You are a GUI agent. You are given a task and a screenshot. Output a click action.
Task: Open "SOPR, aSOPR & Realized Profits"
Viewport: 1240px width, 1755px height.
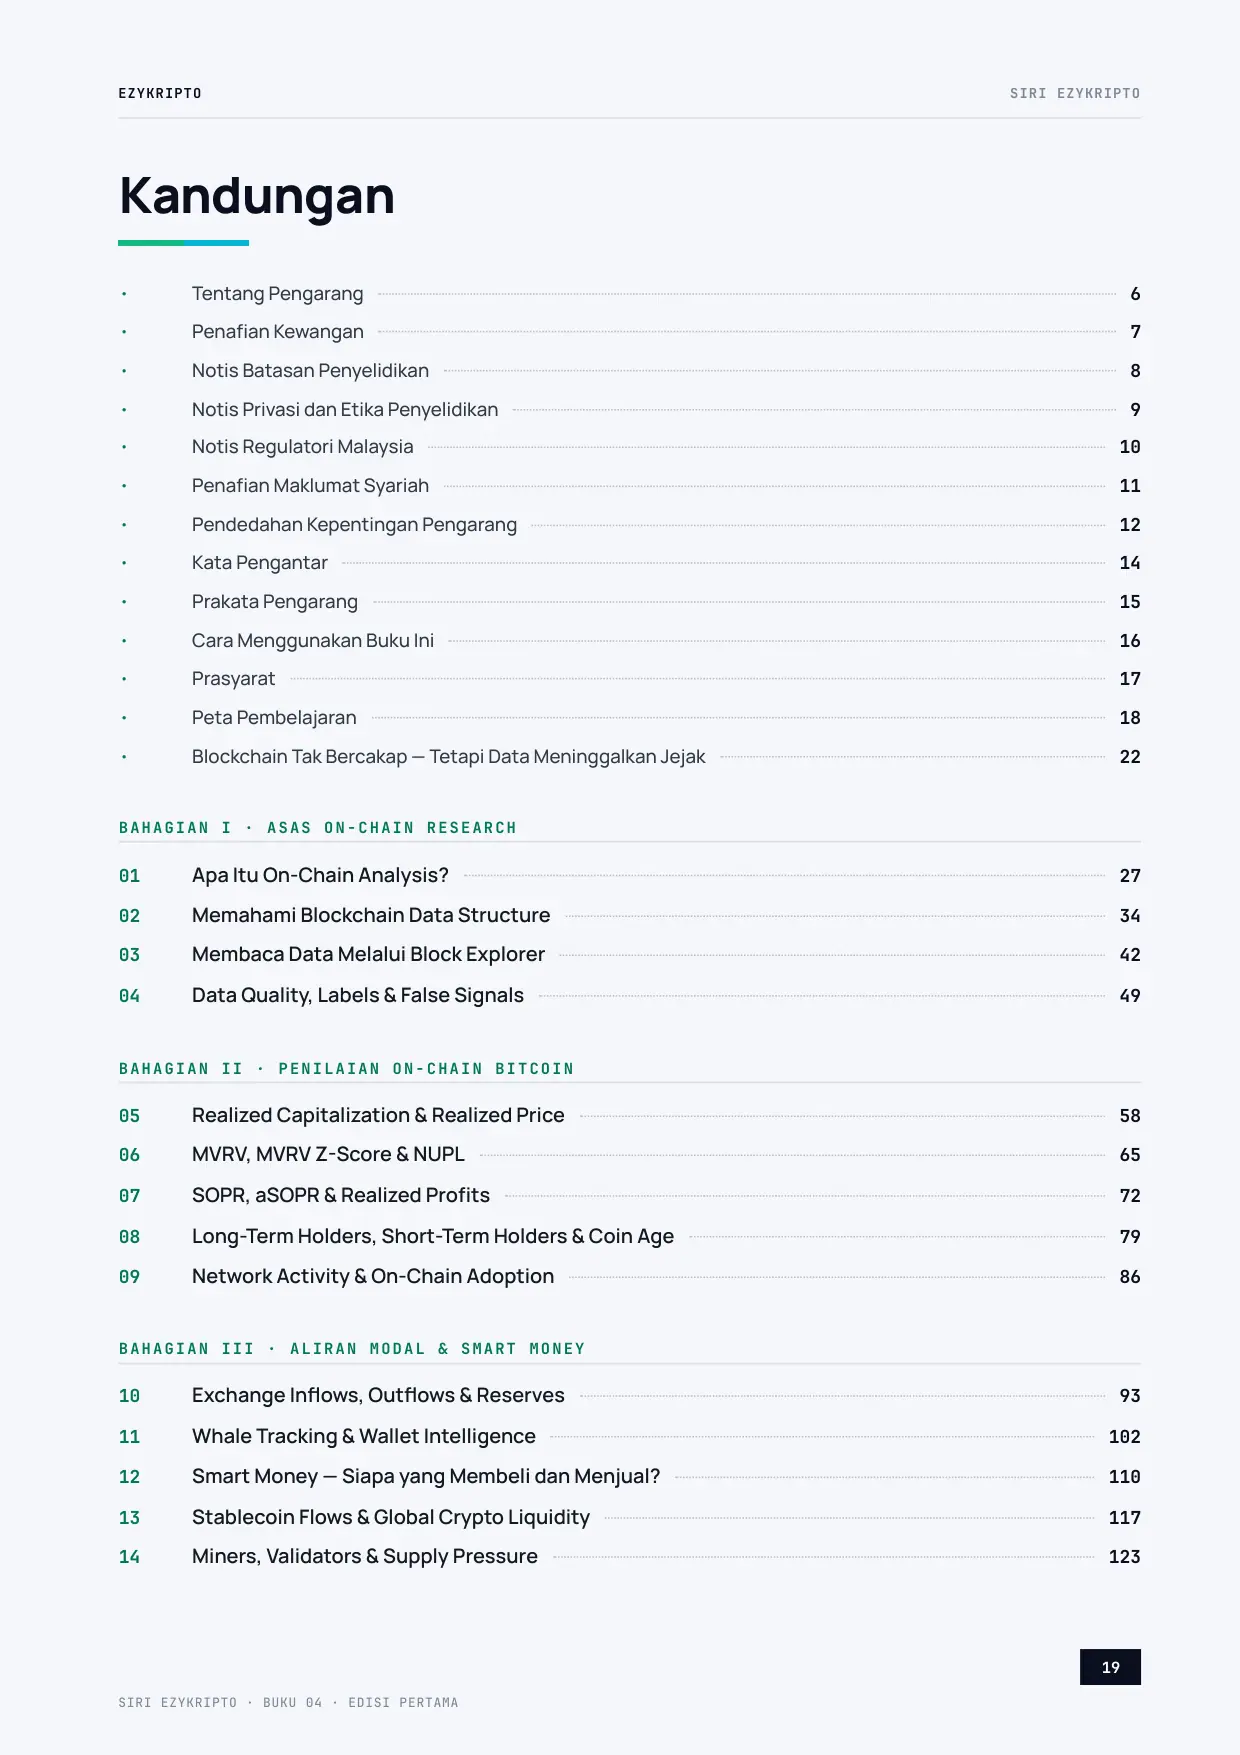pyautogui.click(x=341, y=1196)
